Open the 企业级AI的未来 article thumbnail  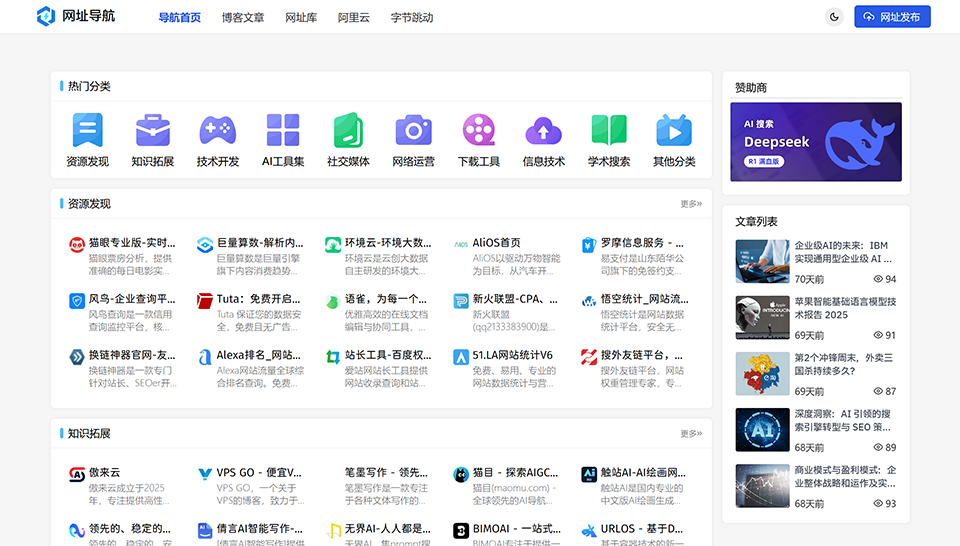coord(762,261)
